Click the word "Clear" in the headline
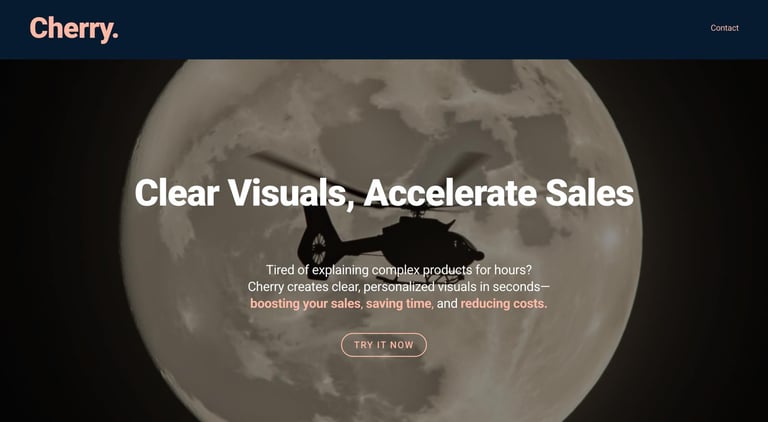Screen dimensions: 768x422 (x=177, y=192)
